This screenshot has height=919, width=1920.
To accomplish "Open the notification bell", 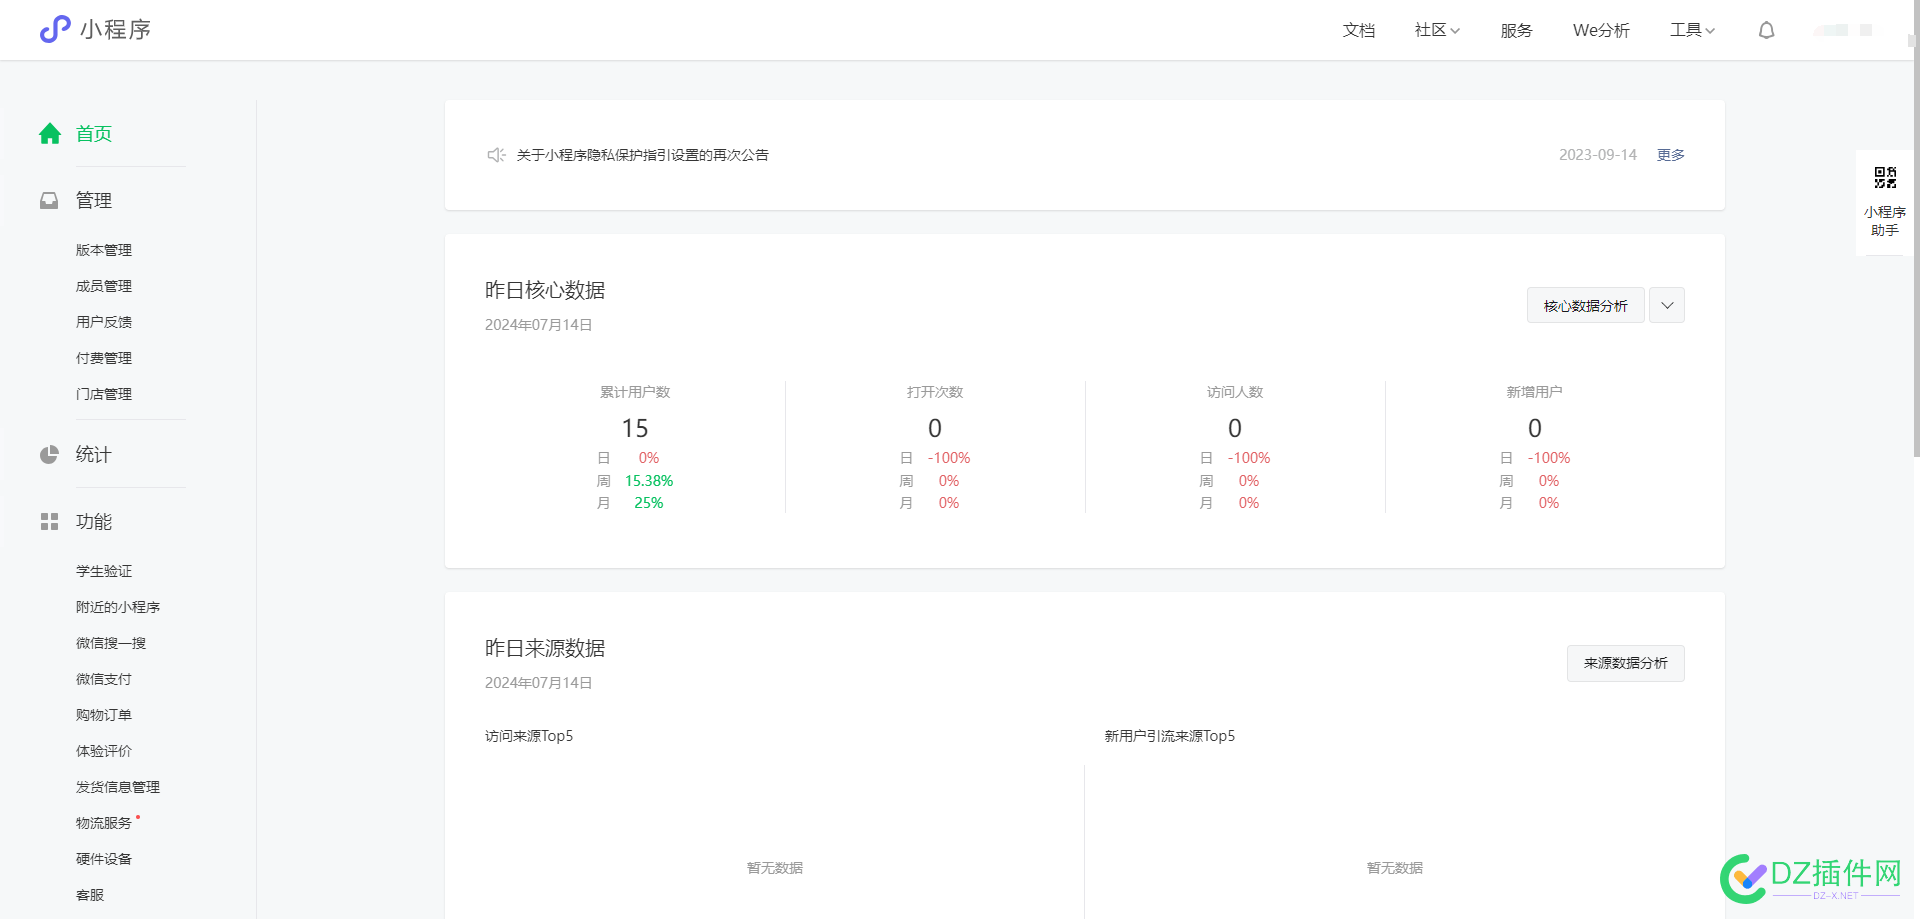I will pos(1767,30).
